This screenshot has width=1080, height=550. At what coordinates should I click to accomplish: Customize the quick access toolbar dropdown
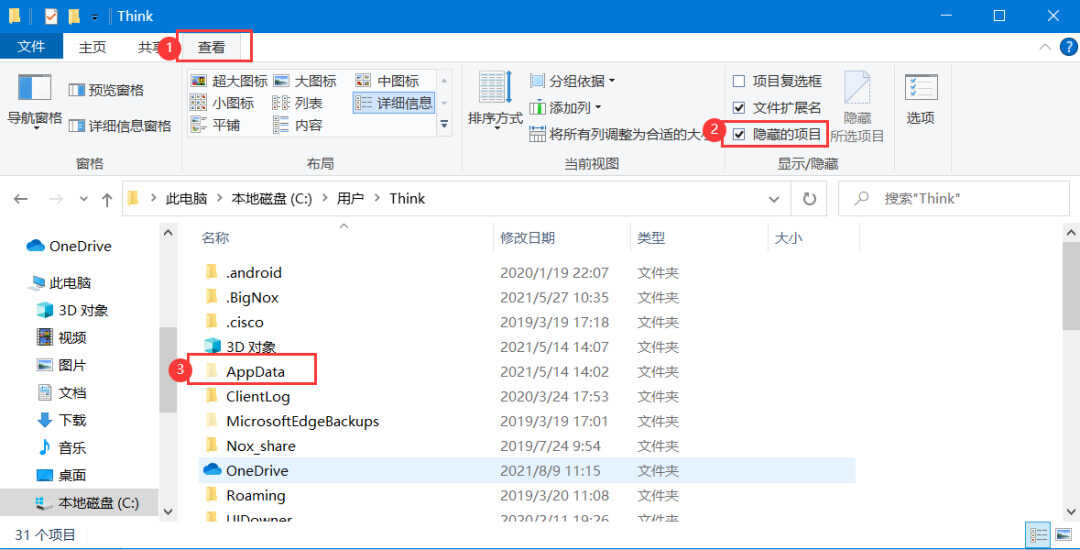pos(94,16)
